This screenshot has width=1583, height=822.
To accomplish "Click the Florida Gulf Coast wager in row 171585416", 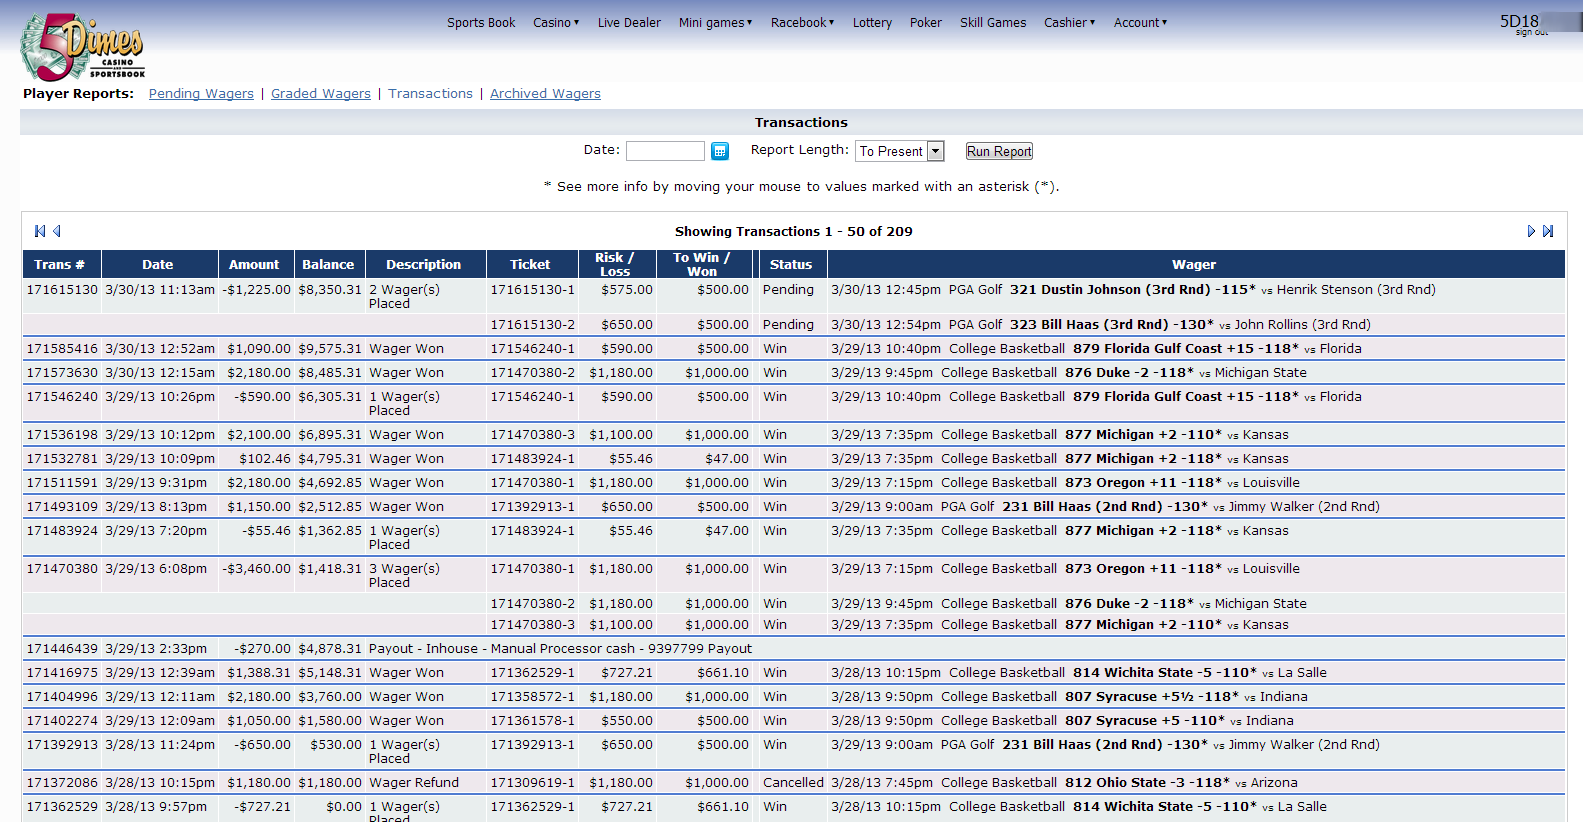I will pos(1186,349).
